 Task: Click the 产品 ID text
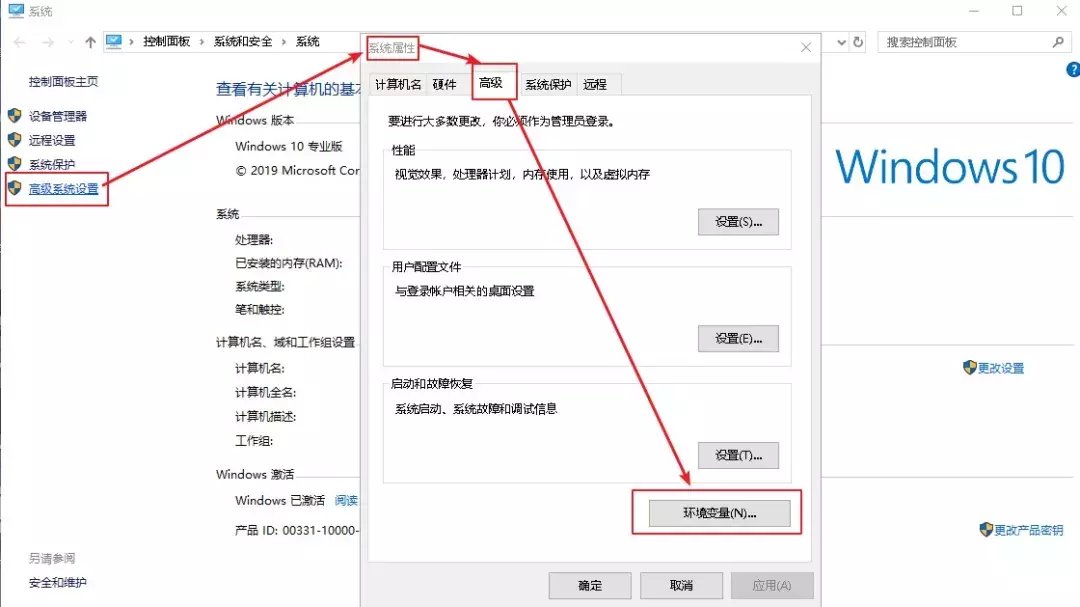[296, 531]
